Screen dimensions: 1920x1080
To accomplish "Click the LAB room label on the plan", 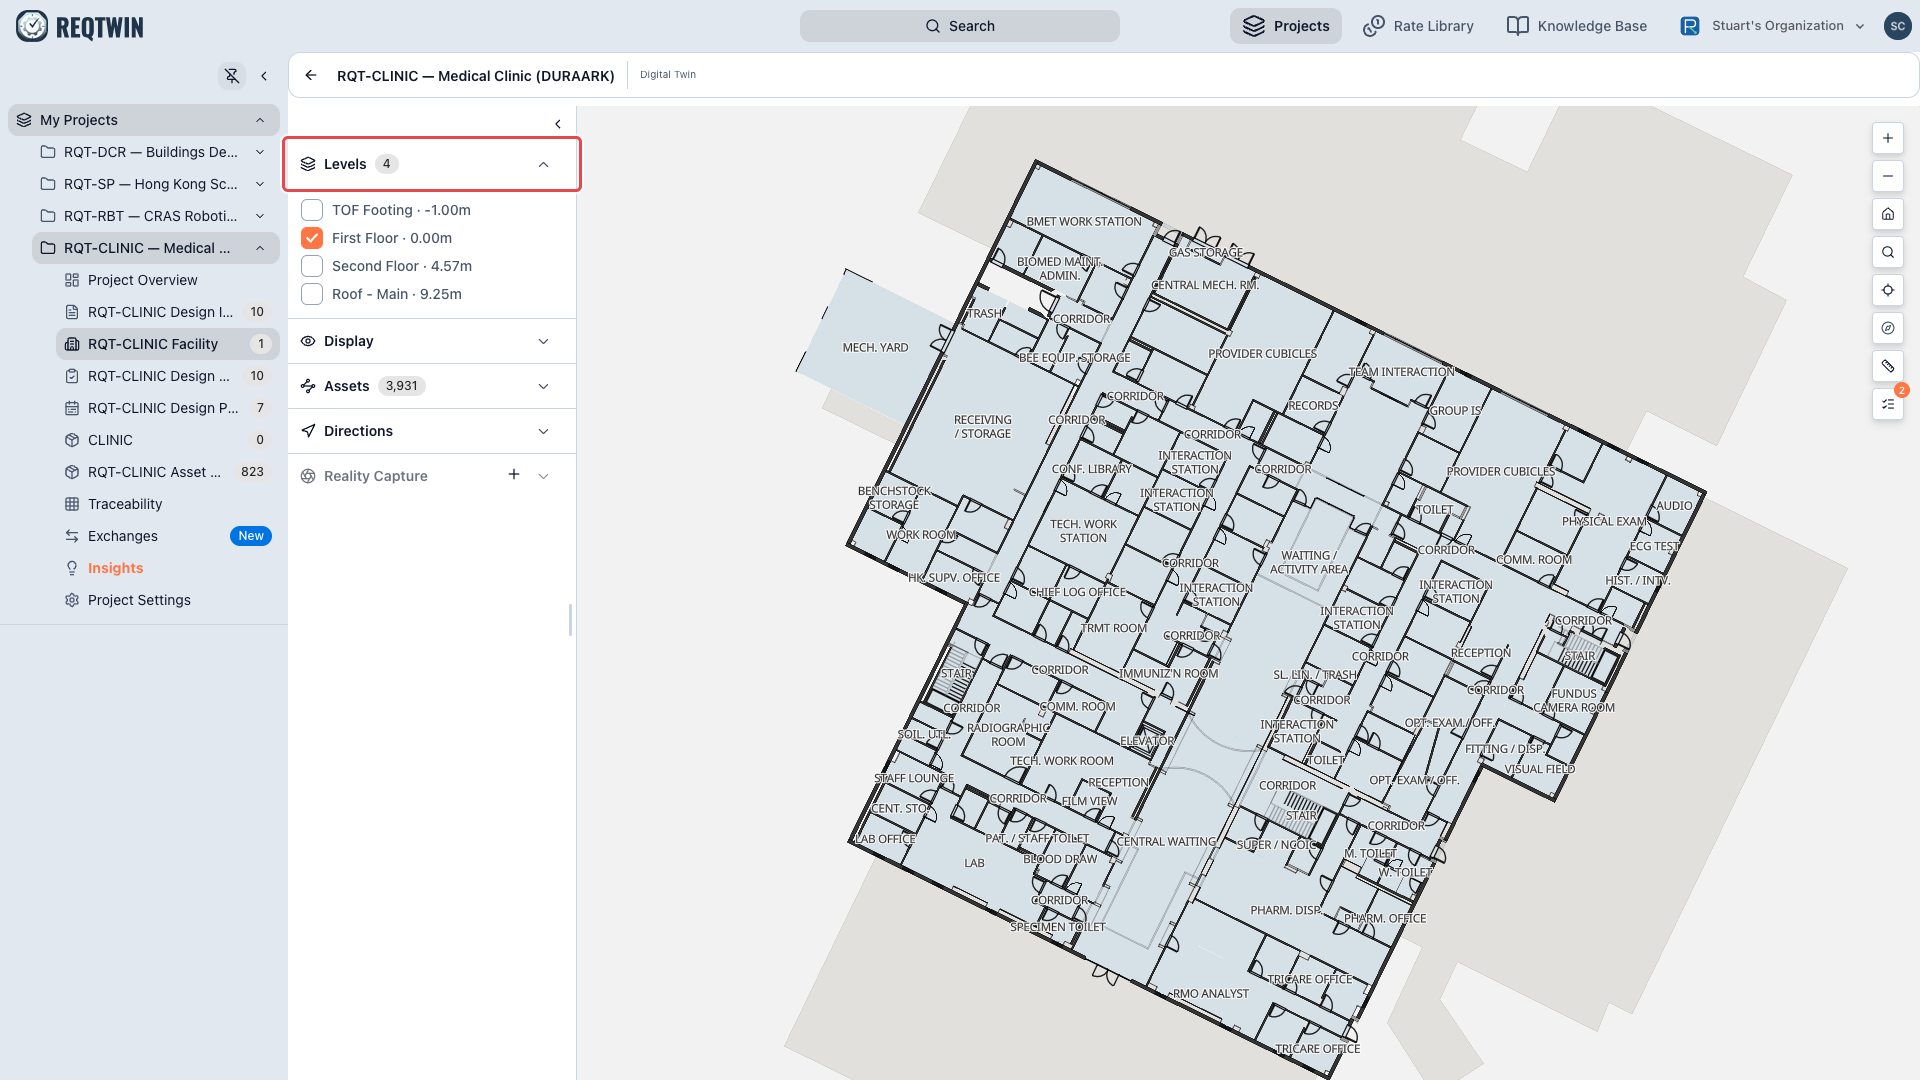I will tap(974, 863).
